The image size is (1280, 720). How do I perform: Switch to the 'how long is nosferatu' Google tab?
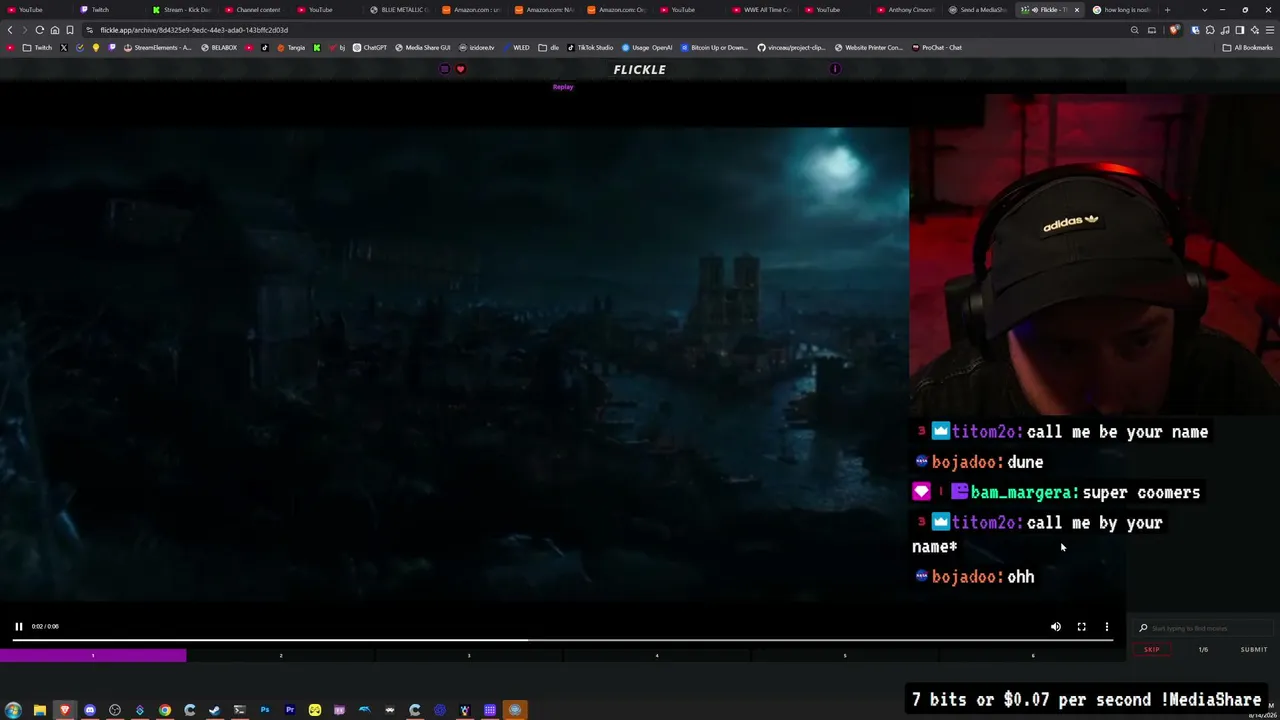(1122, 10)
